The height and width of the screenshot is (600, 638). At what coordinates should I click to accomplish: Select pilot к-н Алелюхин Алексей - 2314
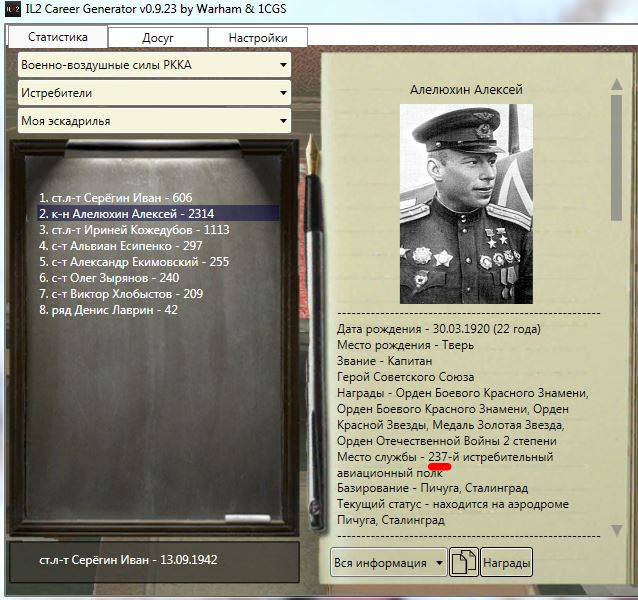158,214
